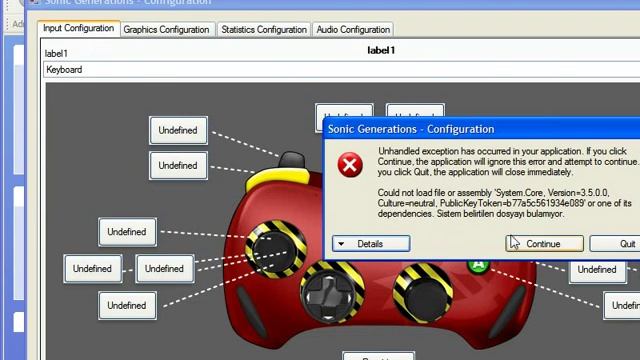Click the 'label1' text above Keyboard box
Viewport: 640px width, 360px height.
pos(56,53)
